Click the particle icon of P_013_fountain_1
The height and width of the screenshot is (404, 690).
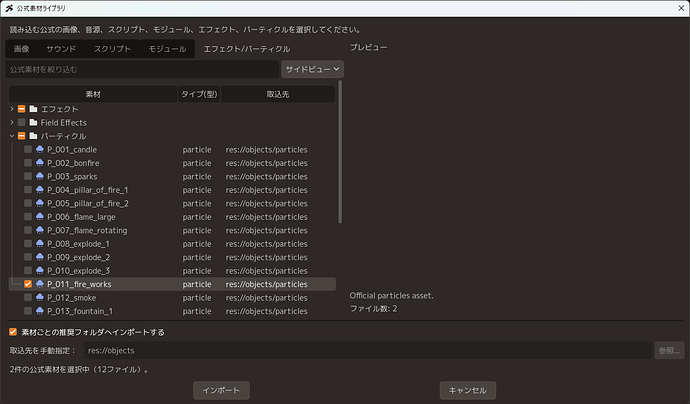pyautogui.click(x=40, y=311)
